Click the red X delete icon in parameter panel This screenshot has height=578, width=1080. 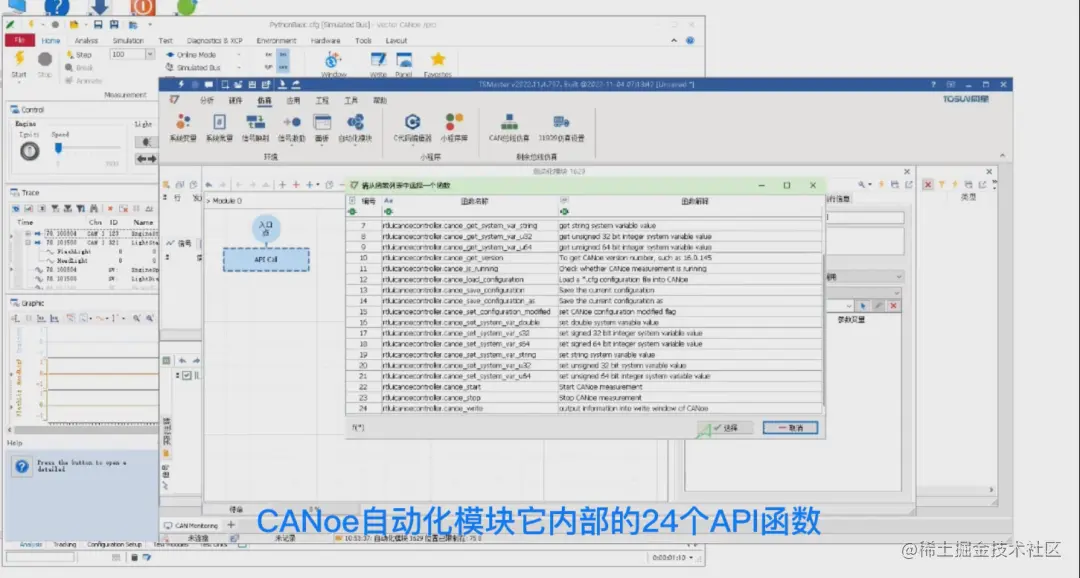point(893,306)
